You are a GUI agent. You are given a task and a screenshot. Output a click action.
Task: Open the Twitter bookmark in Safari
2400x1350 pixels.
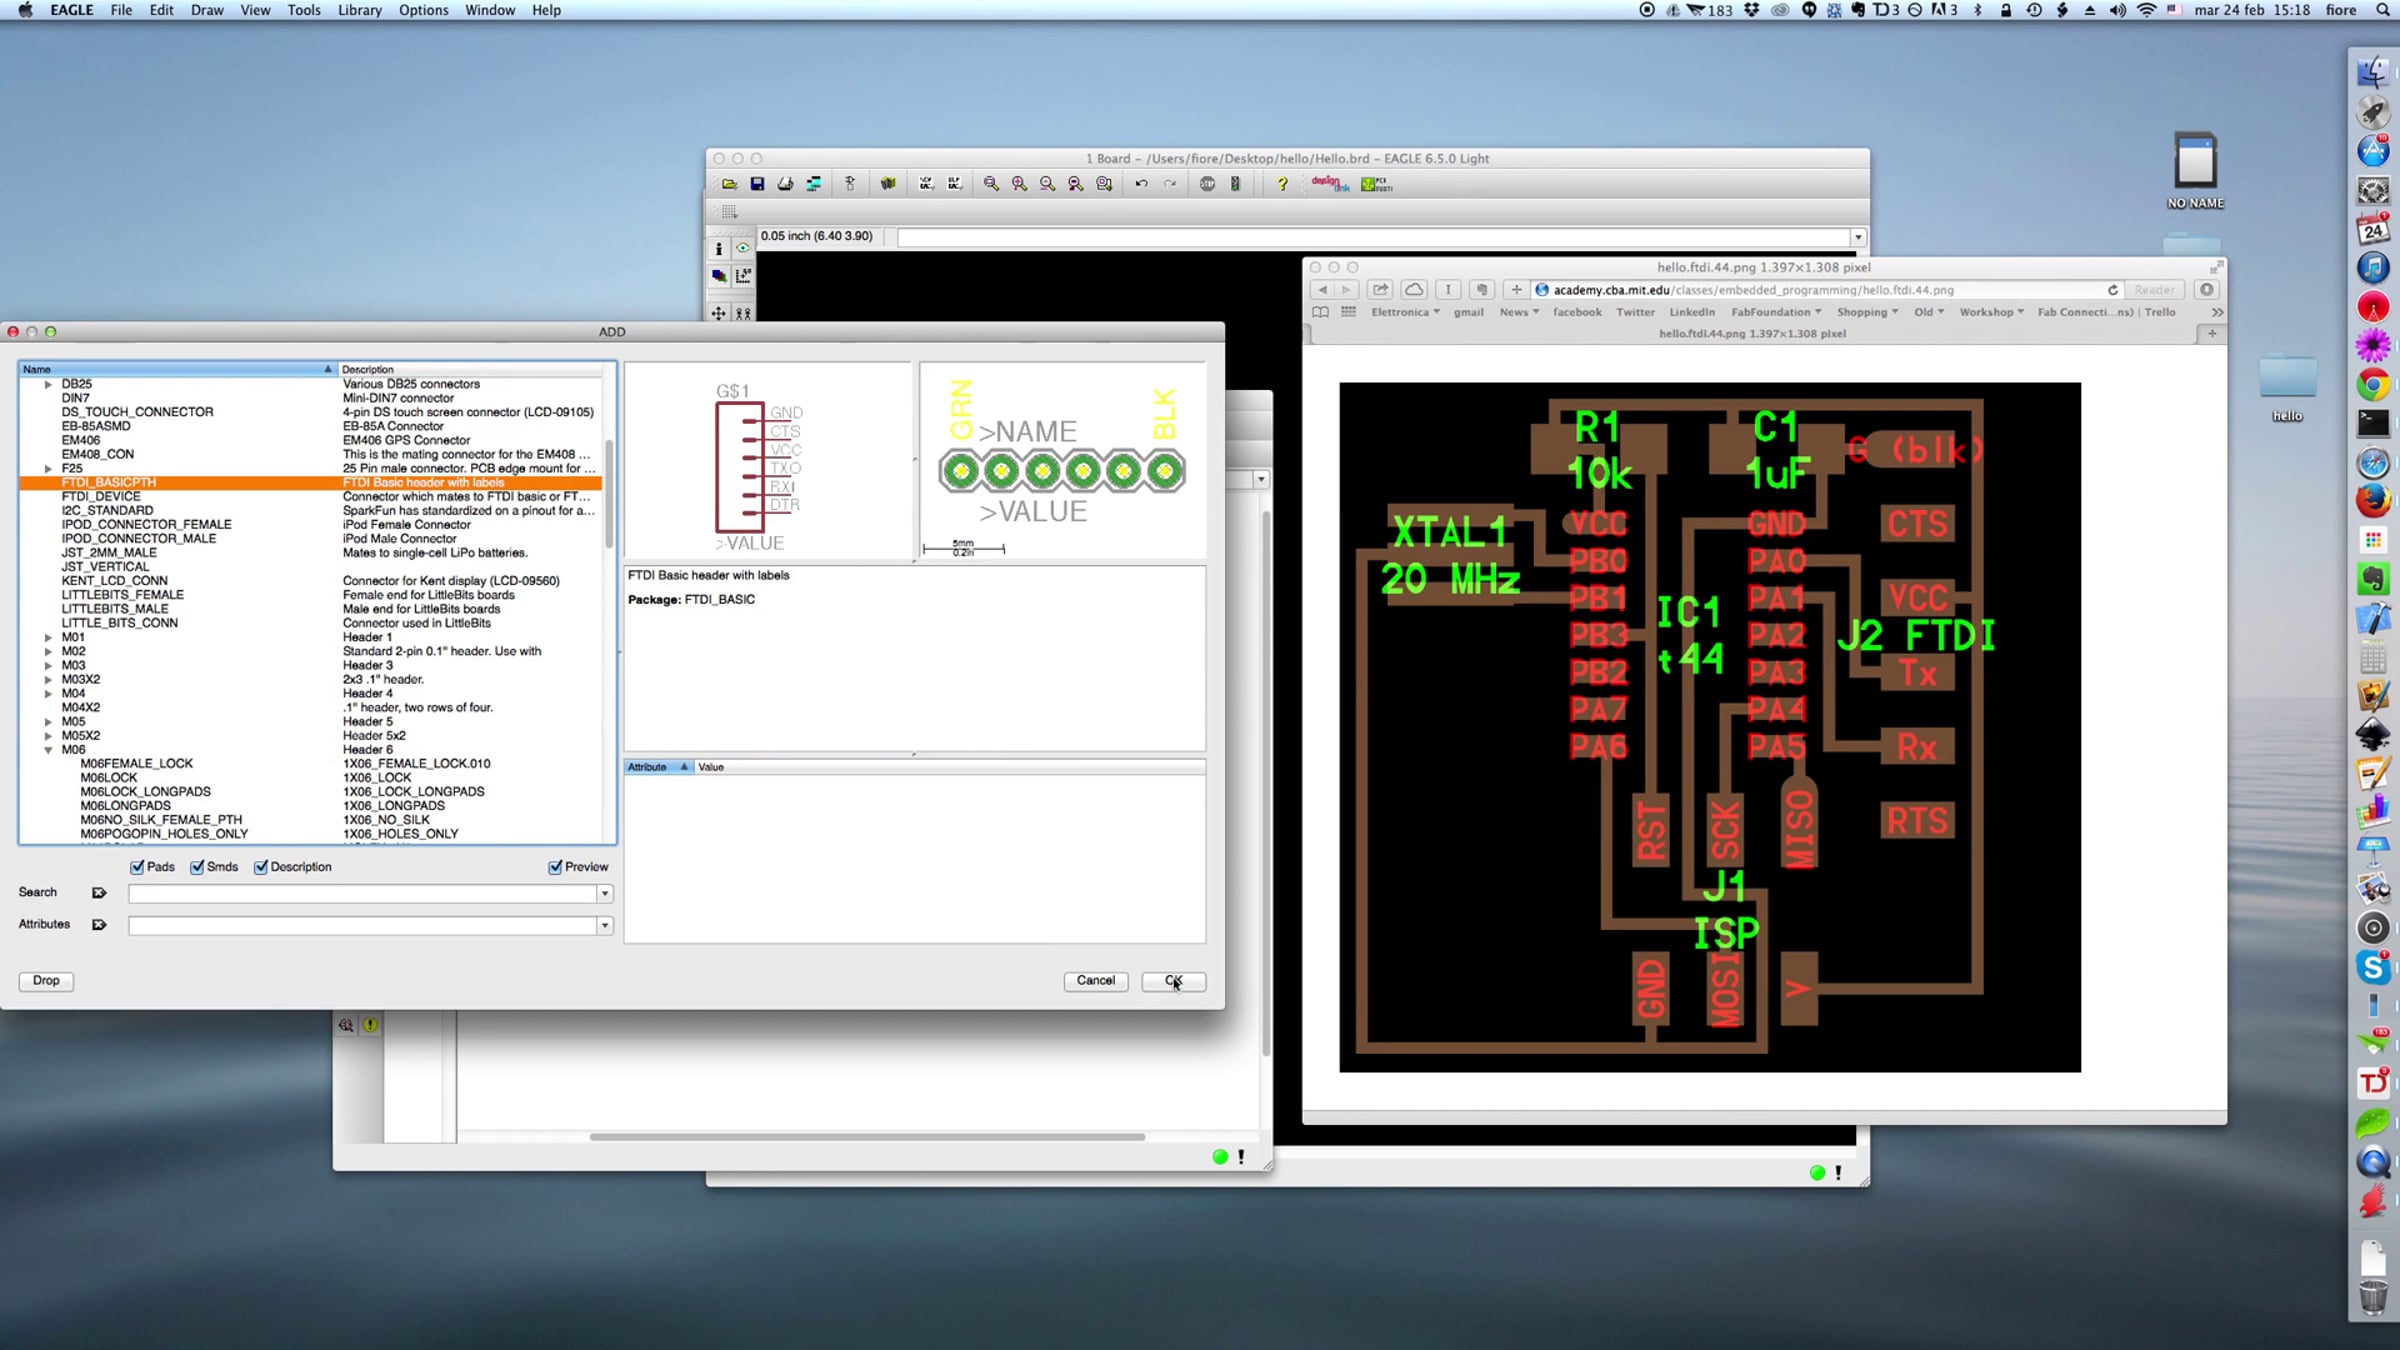[1635, 312]
